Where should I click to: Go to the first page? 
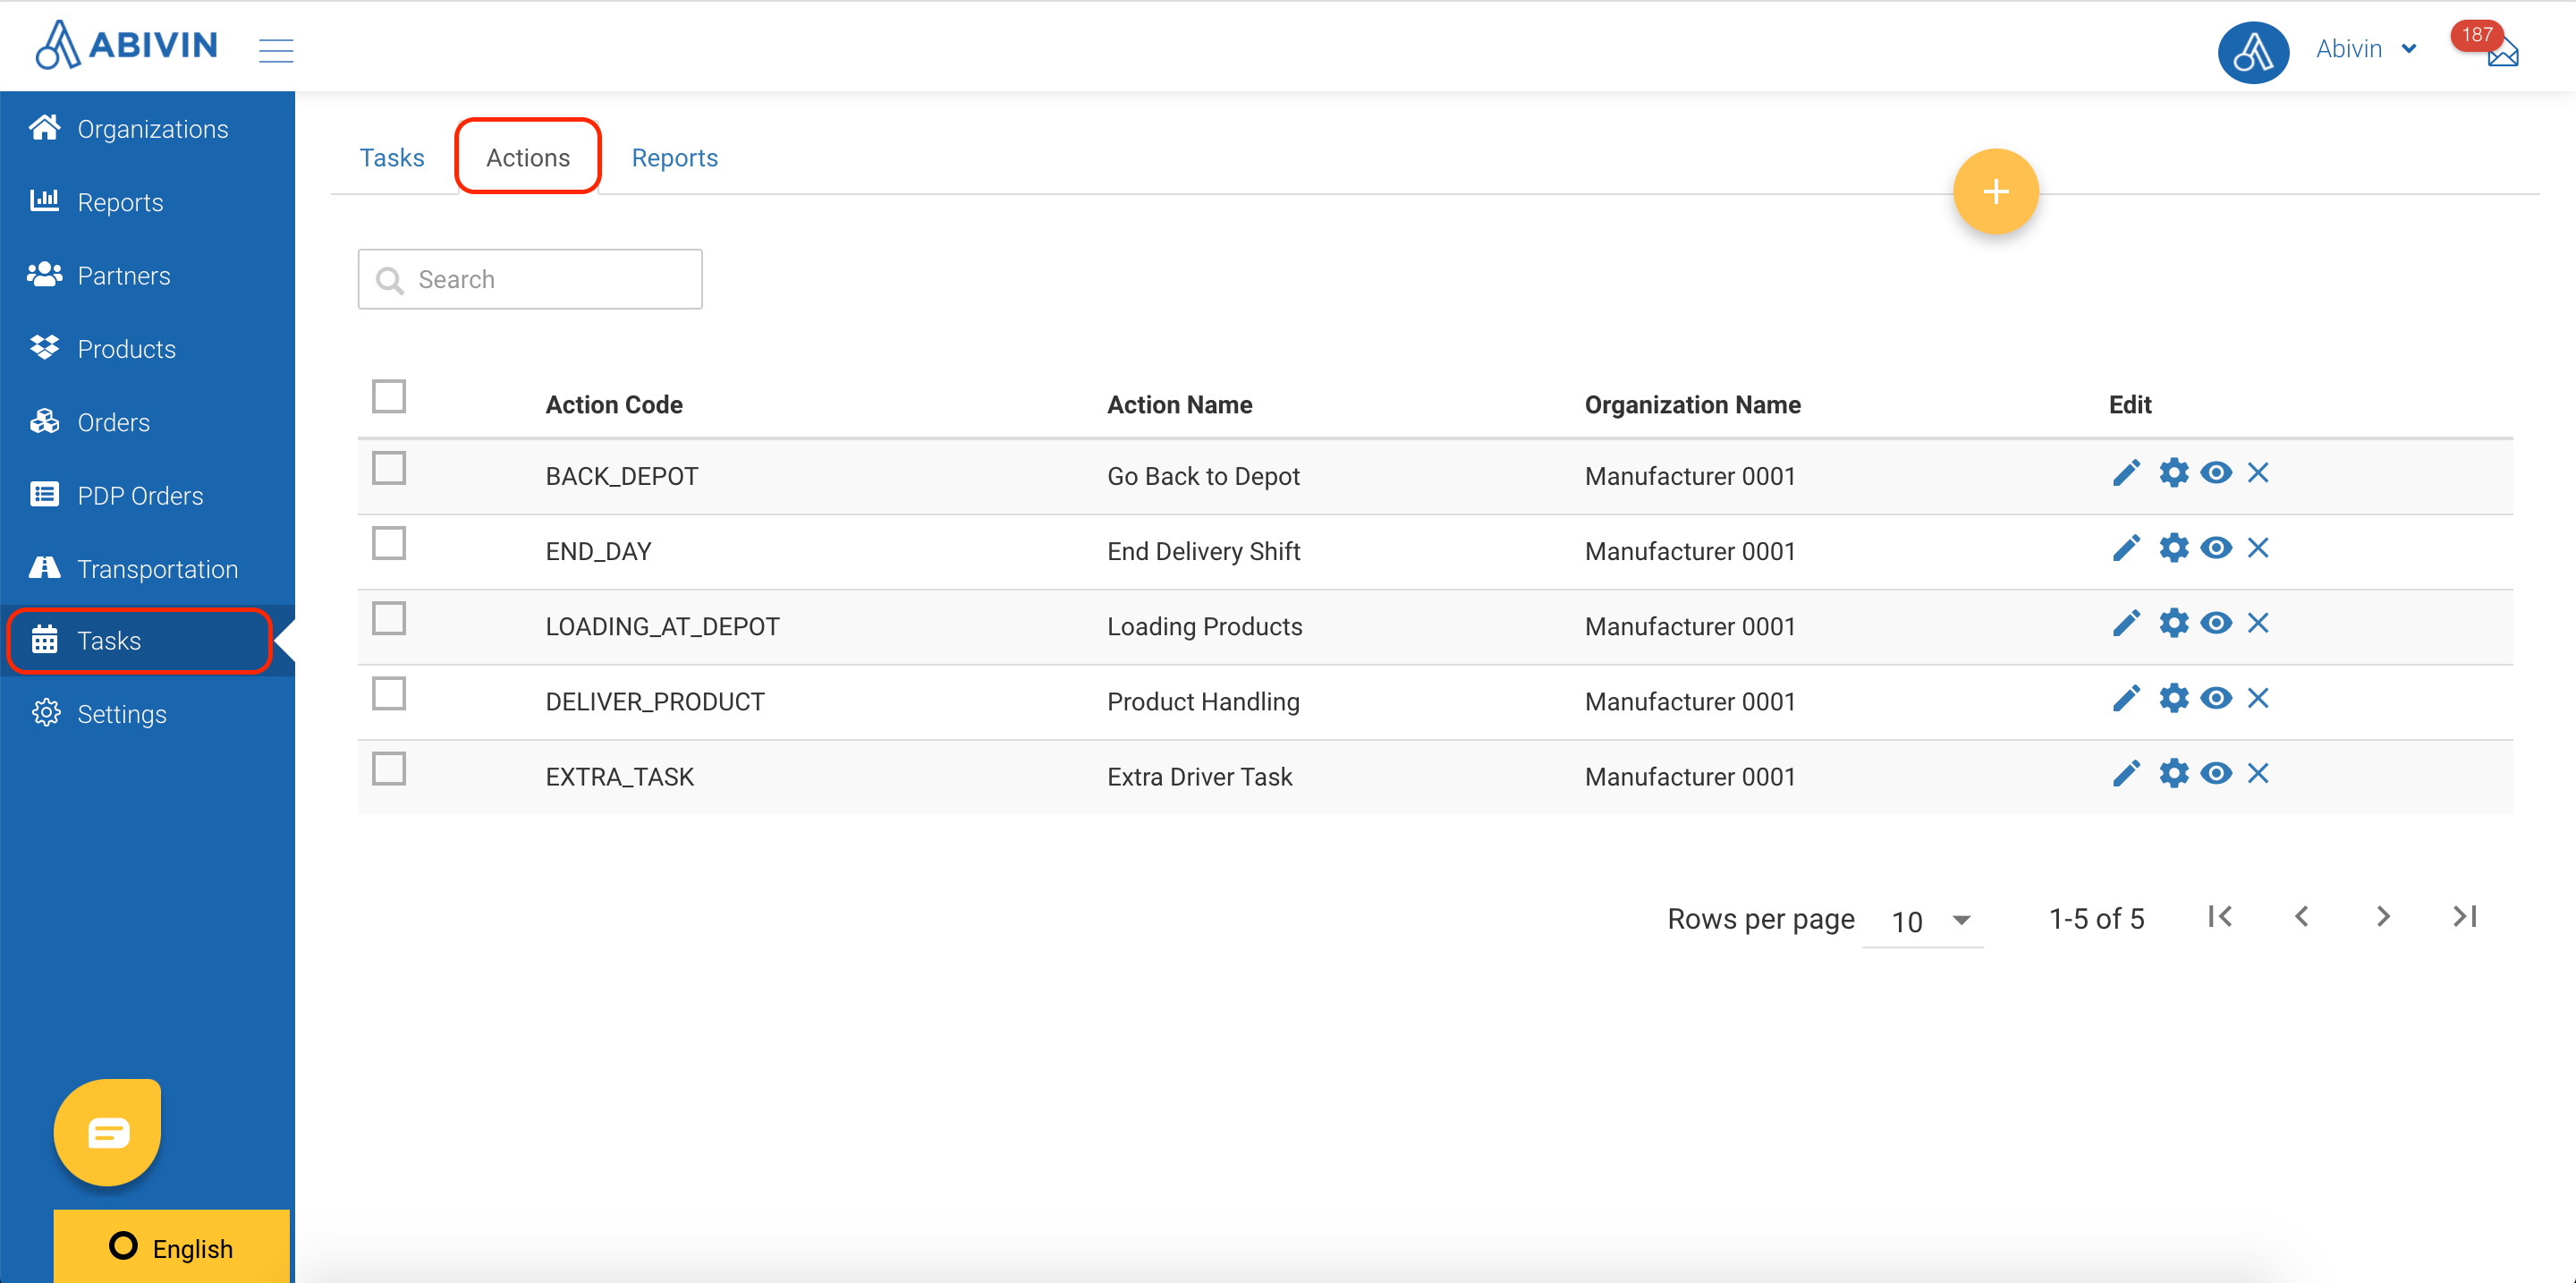[x=2220, y=916]
